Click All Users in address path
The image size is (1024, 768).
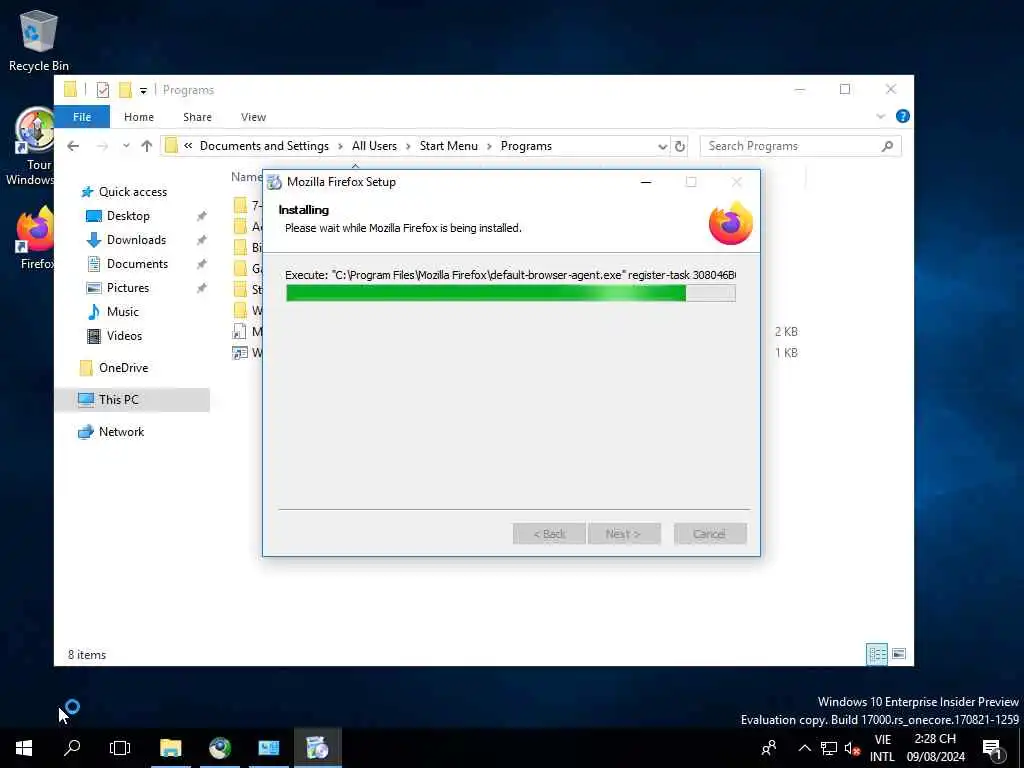tap(374, 146)
